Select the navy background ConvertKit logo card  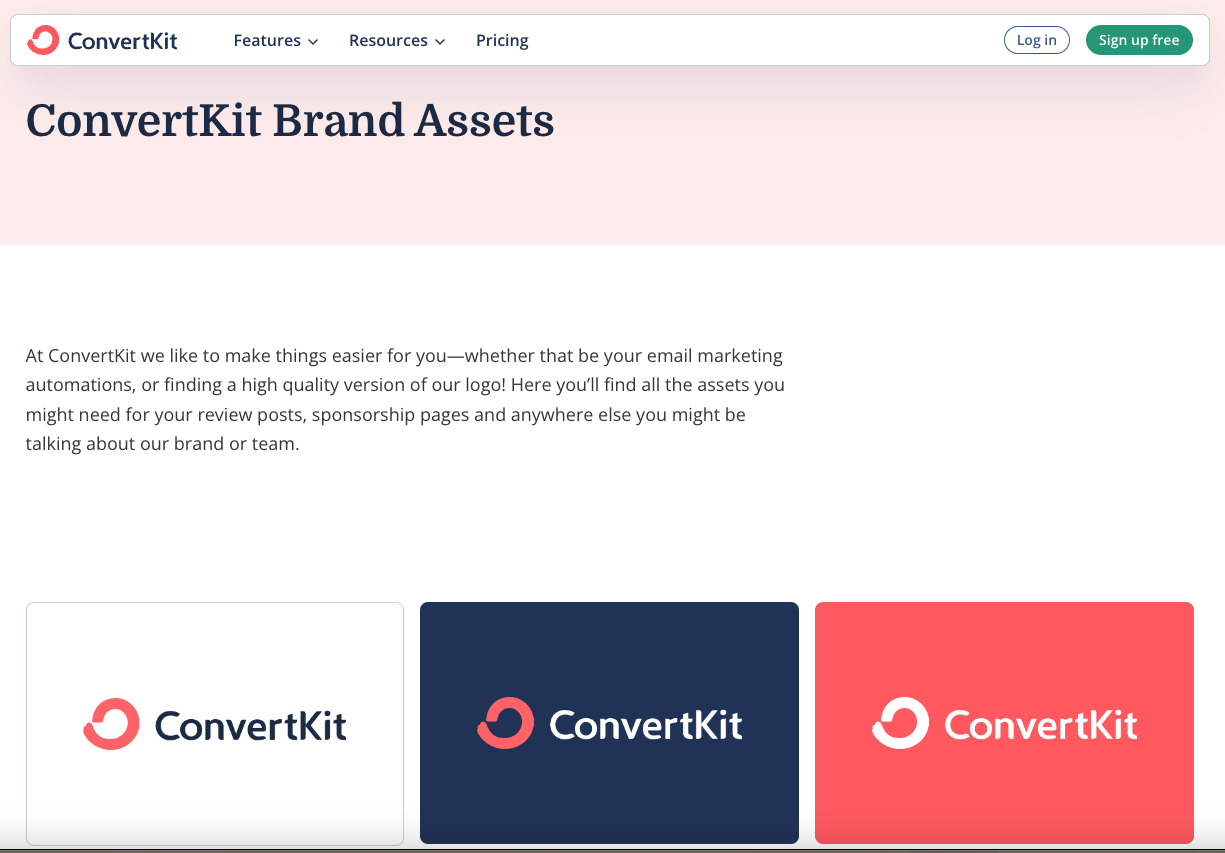[609, 723]
